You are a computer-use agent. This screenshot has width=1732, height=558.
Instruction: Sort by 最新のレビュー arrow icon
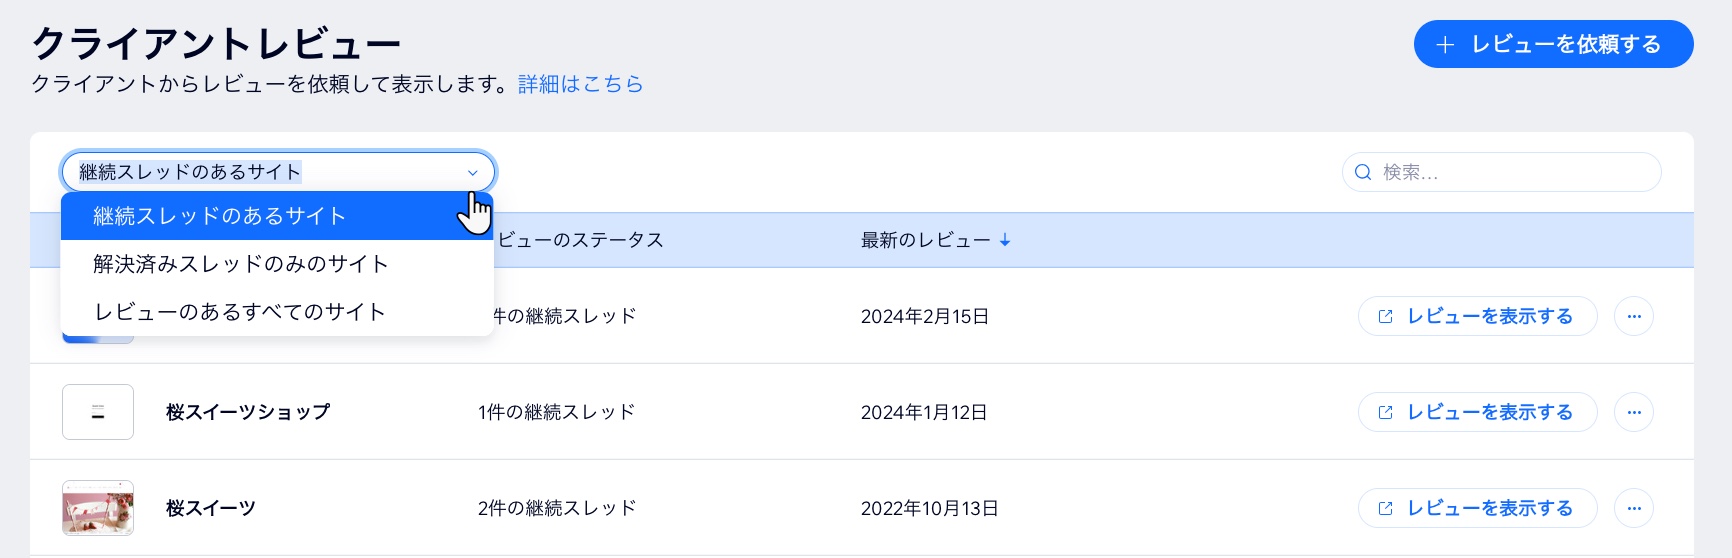coord(1005,240)
